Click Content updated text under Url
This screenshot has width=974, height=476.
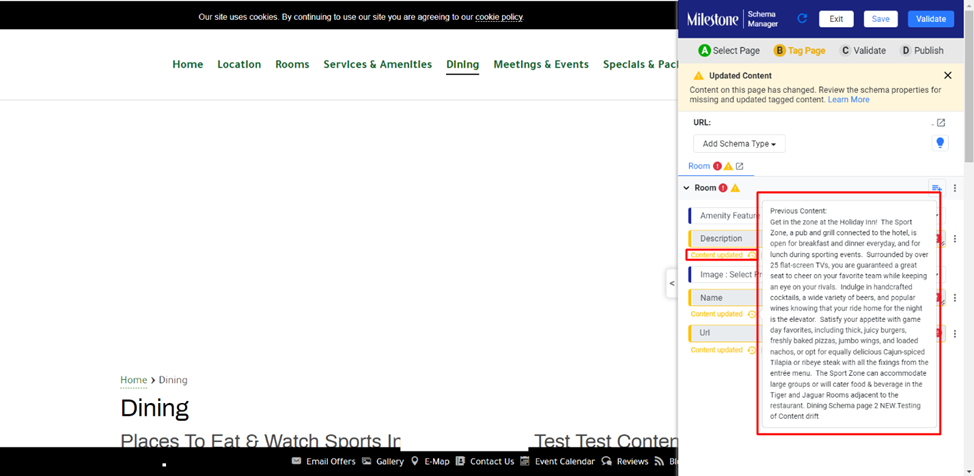(x=716, y=350)
